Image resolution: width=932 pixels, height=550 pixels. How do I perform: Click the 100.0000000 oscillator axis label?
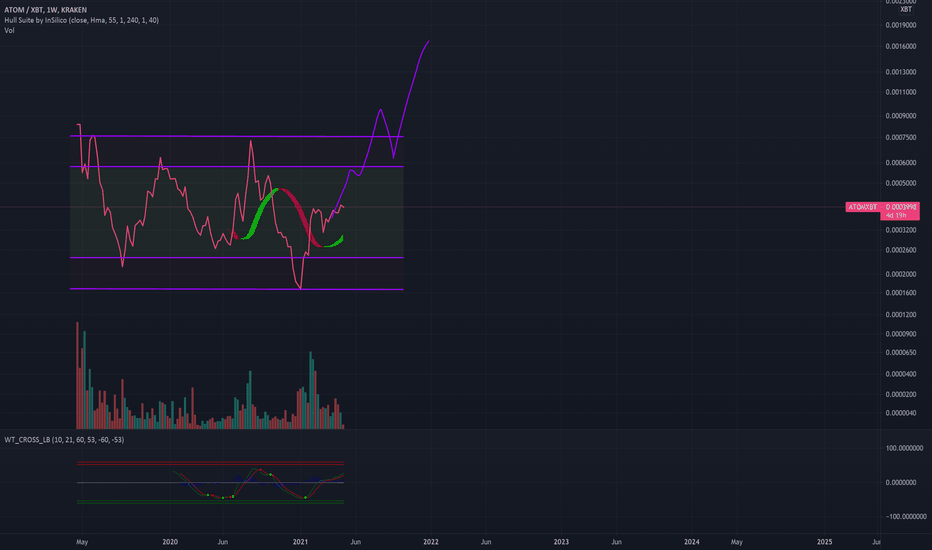[905, 448]
